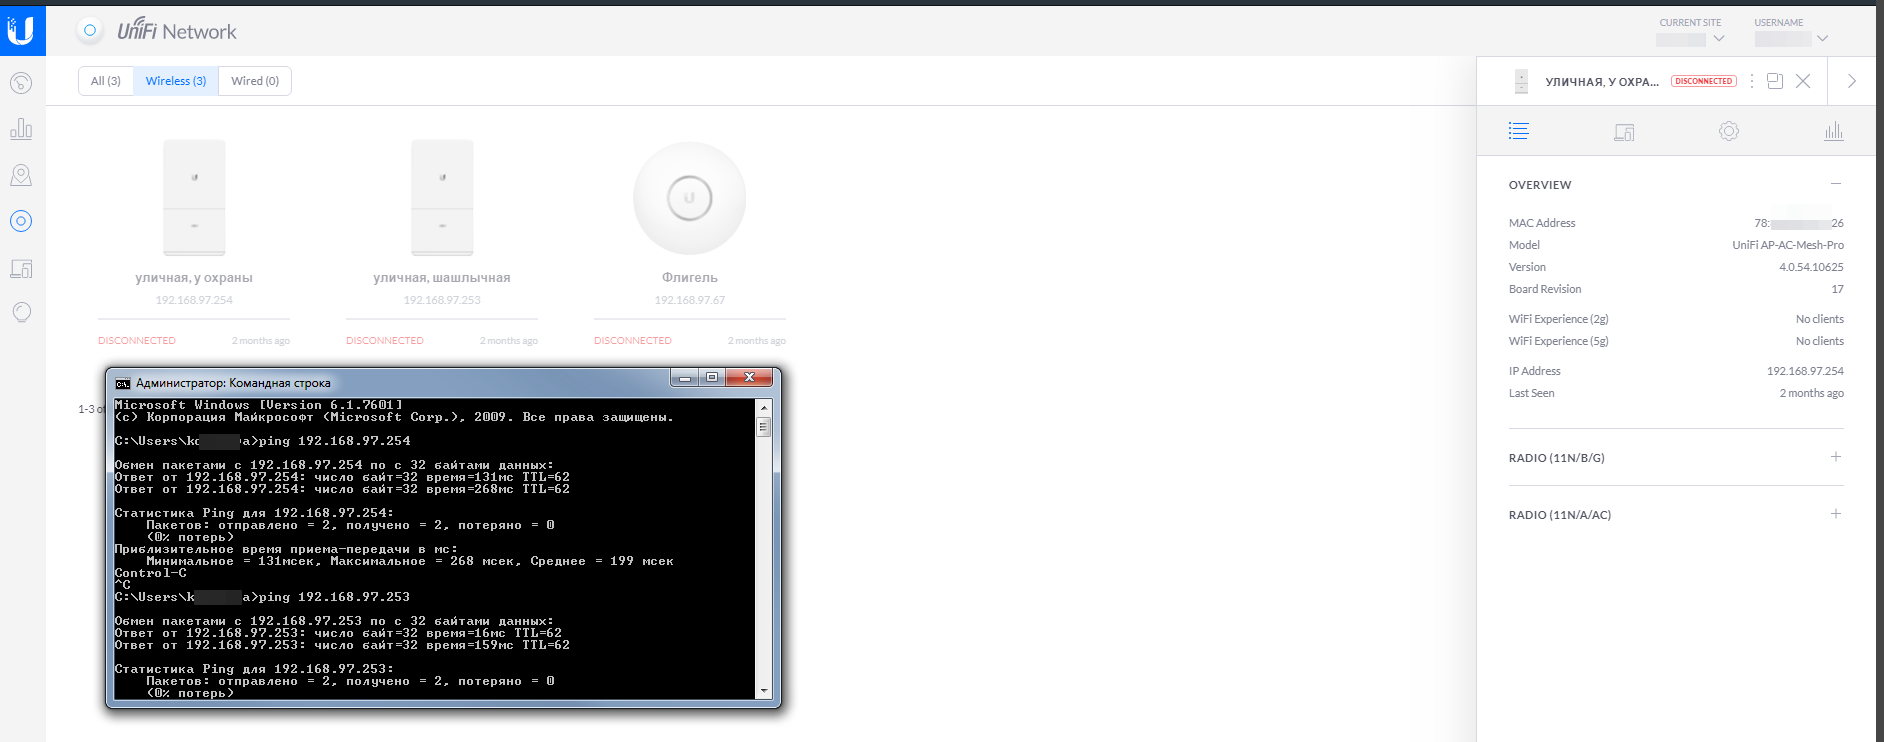
Task: Open the three-dot options menu in device panel
Action: (x=1752, y=81)
